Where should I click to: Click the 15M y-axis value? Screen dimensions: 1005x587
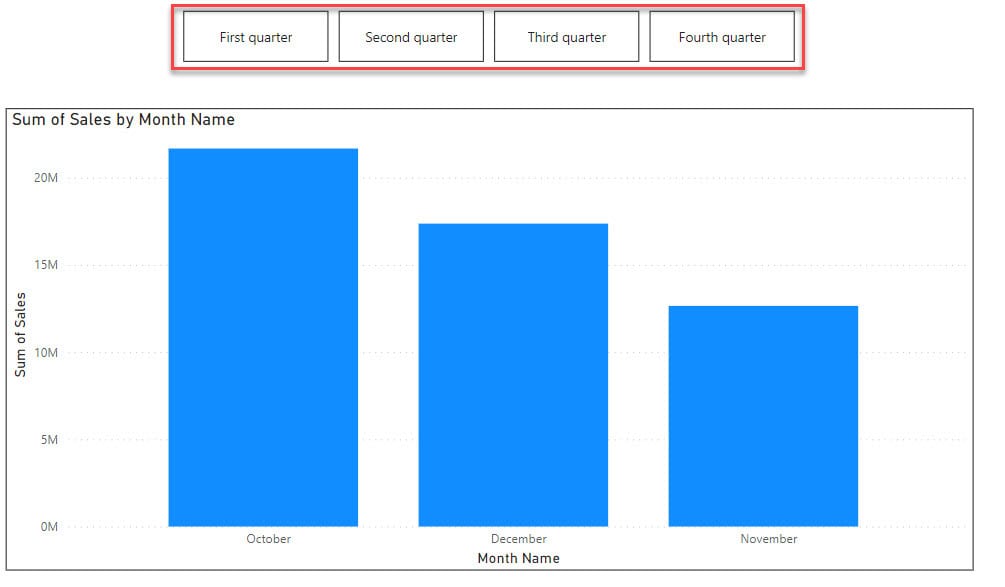click(46, 265)
